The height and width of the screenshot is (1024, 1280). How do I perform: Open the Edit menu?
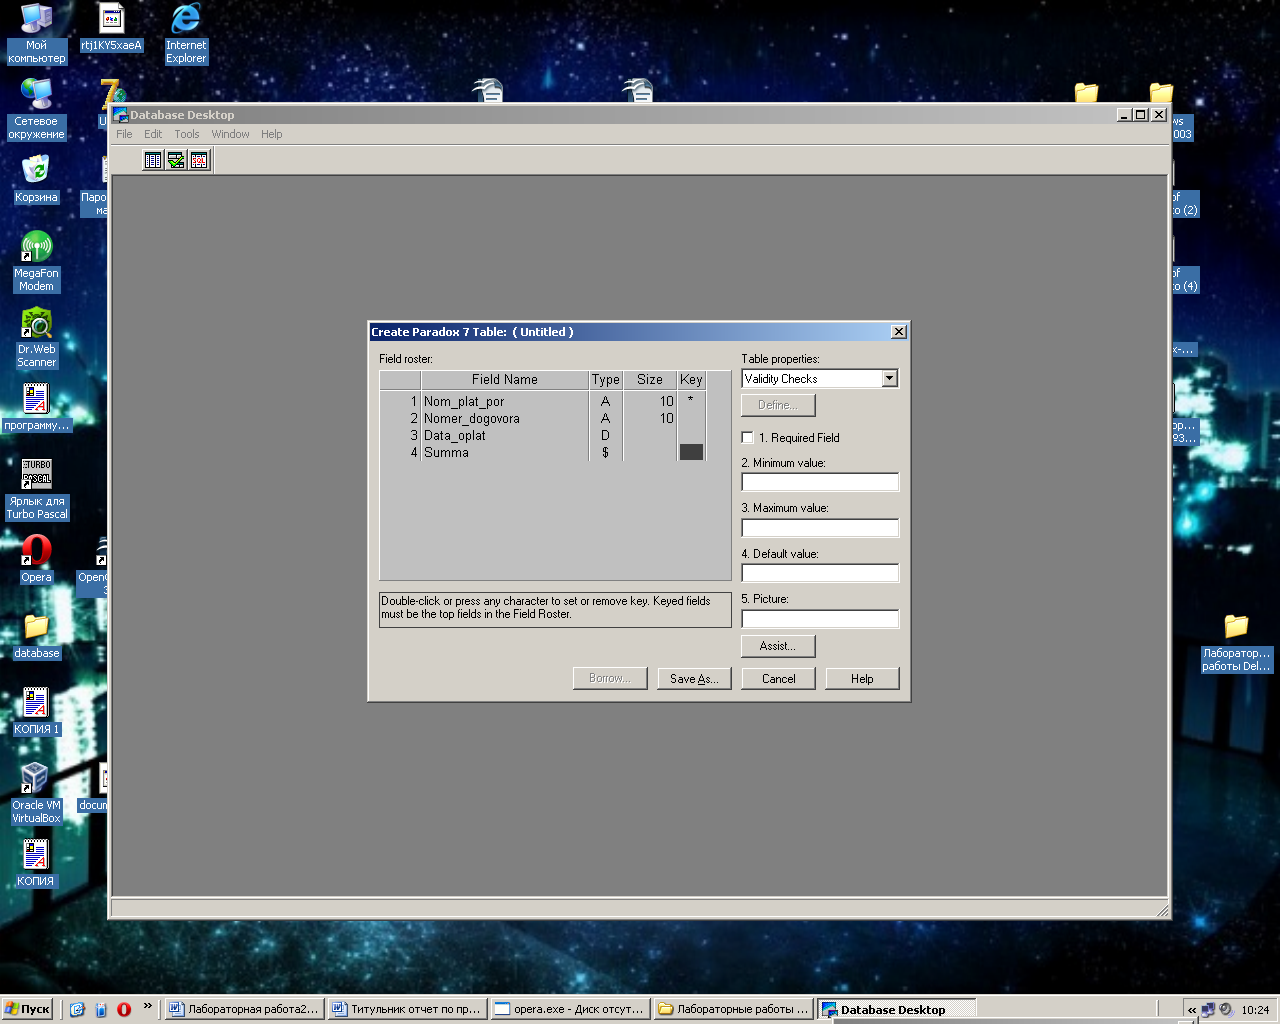point(153,134)
